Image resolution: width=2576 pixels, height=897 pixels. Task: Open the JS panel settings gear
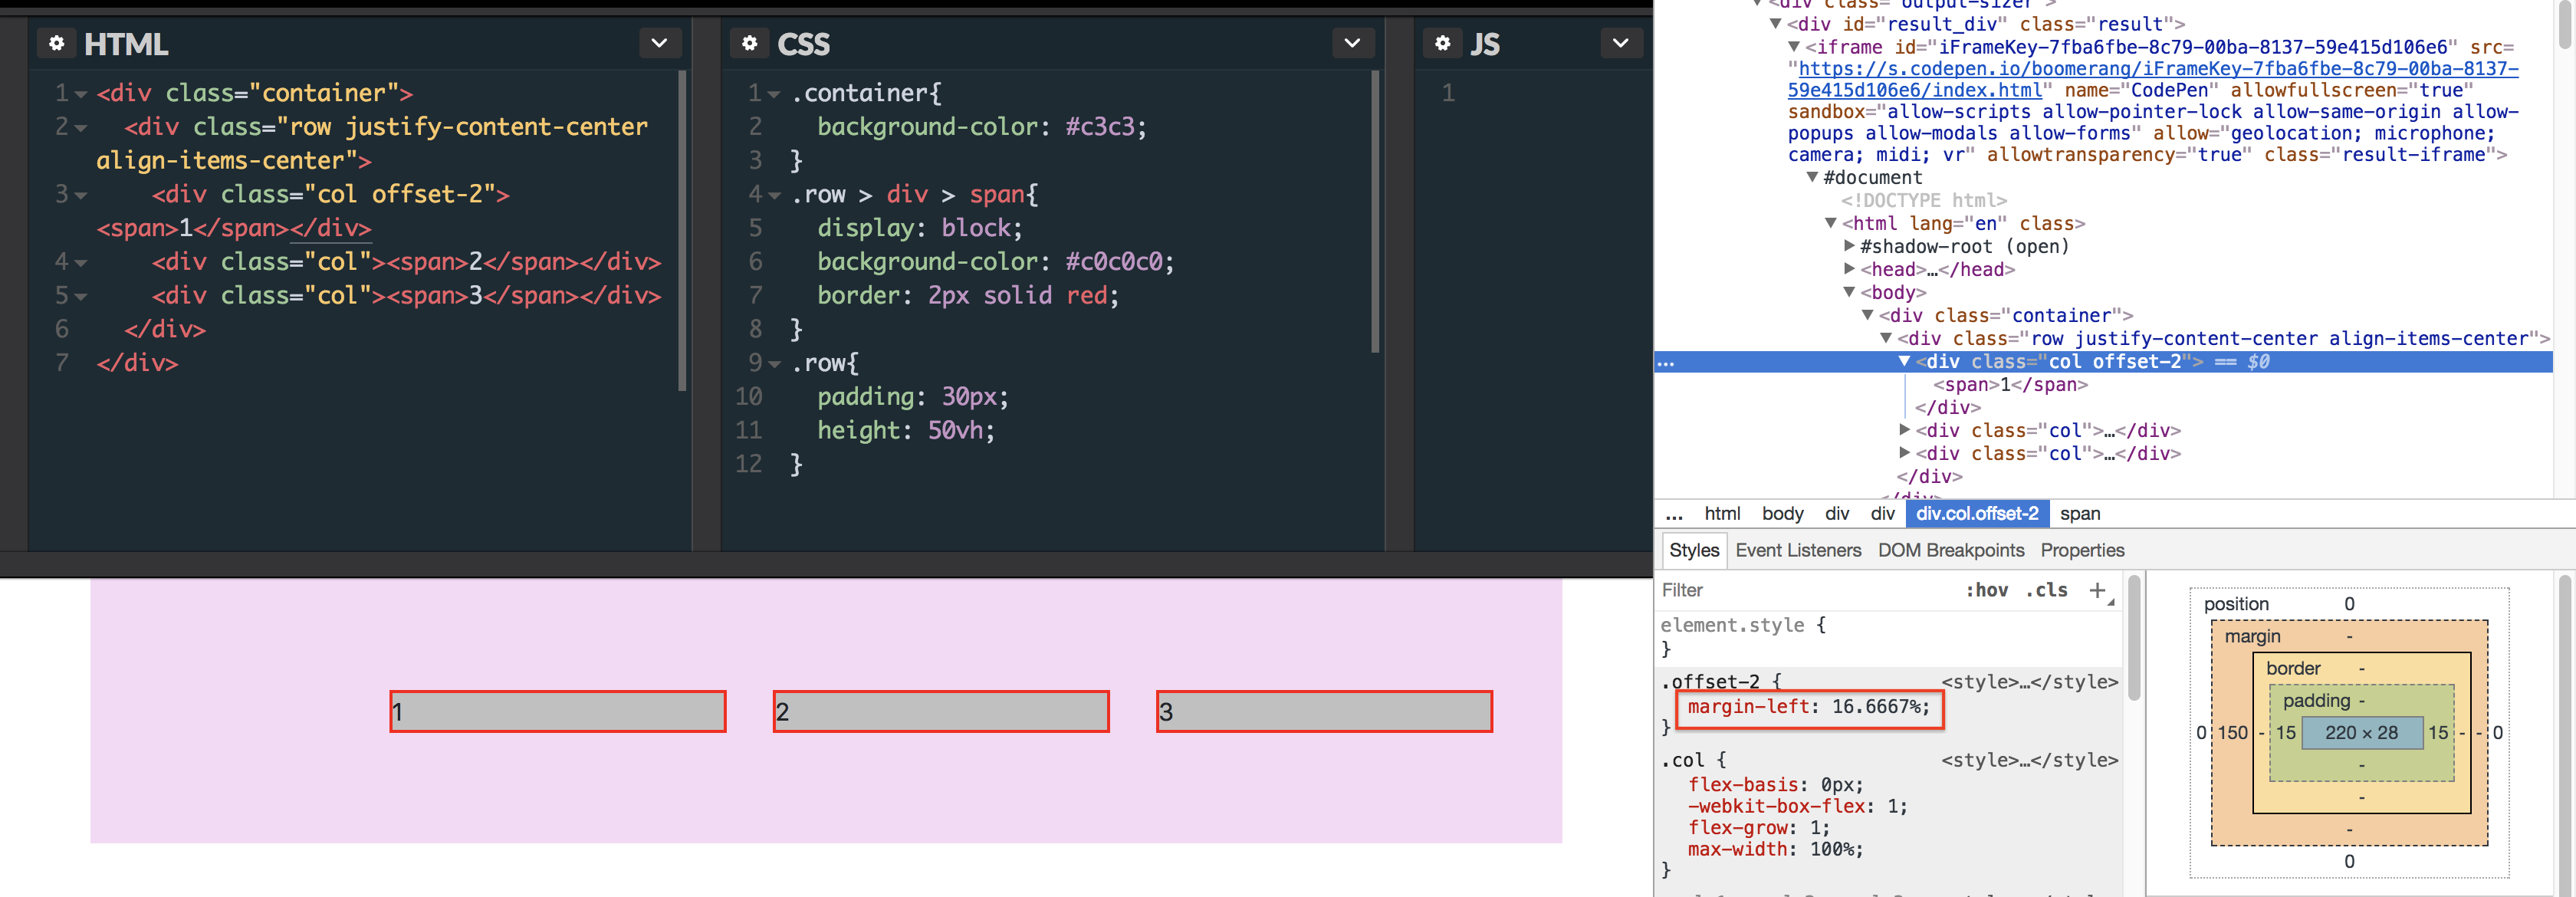[1441, 43]
